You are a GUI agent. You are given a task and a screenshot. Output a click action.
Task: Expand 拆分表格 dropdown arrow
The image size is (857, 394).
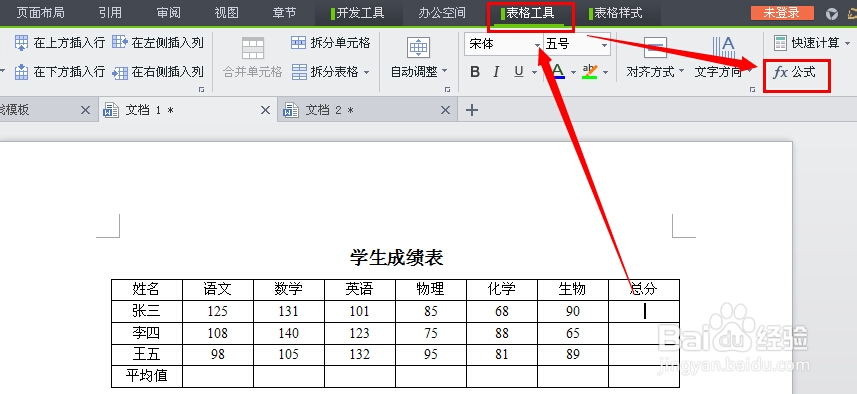pyautogui.click(x=366, y=72)
